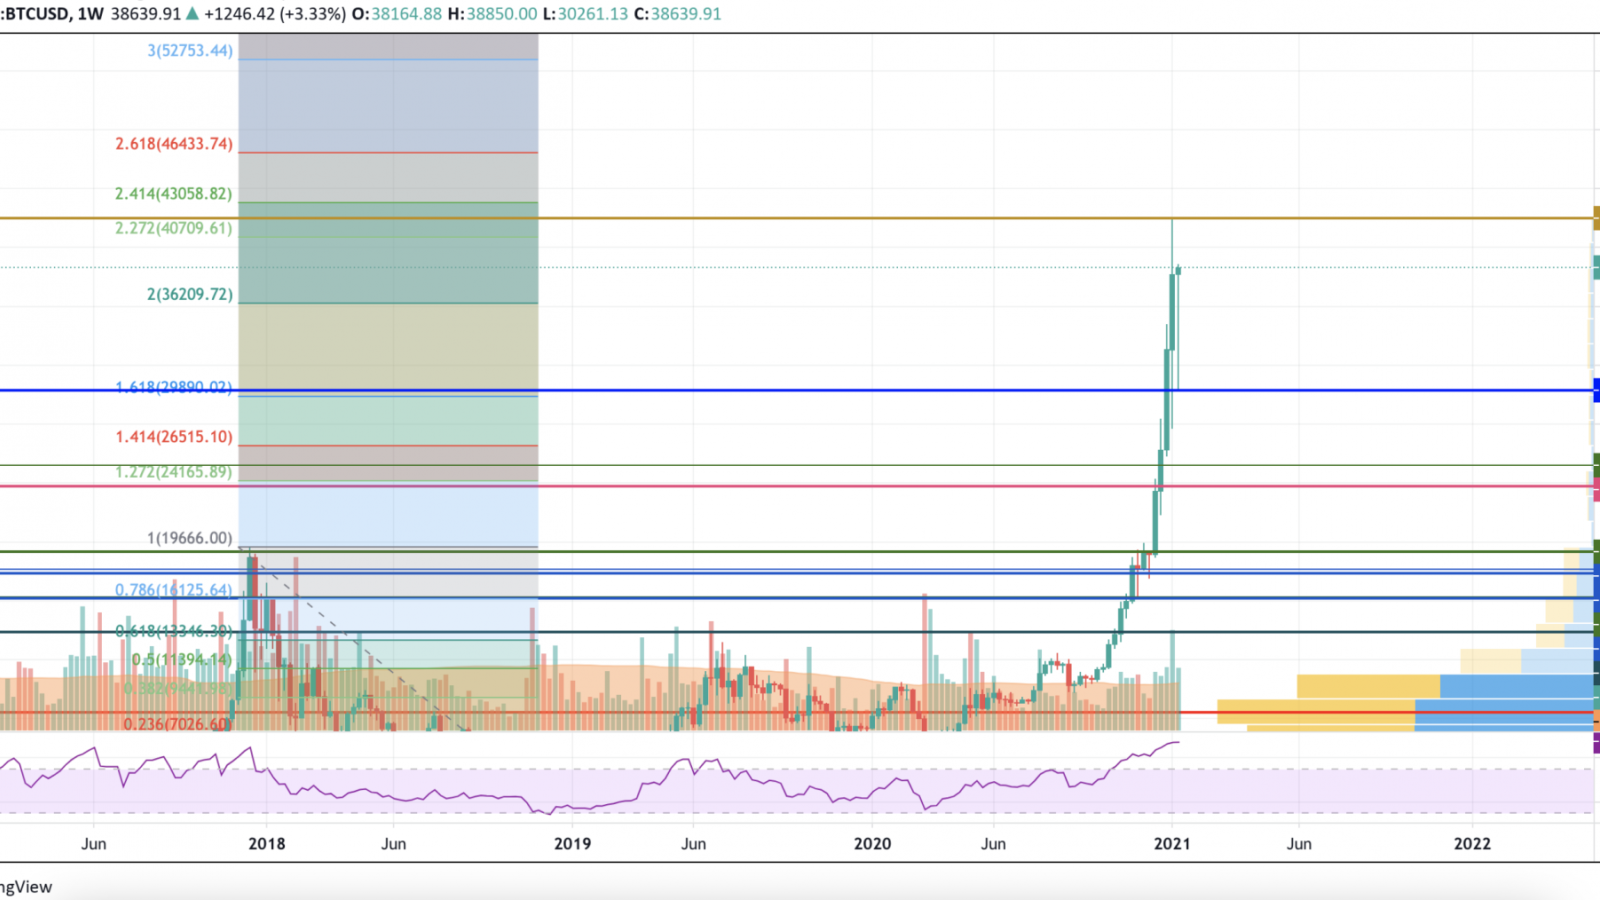Select the Fib level label 2.272(40709.61)

pyautogui.click(x=174, y=228)
